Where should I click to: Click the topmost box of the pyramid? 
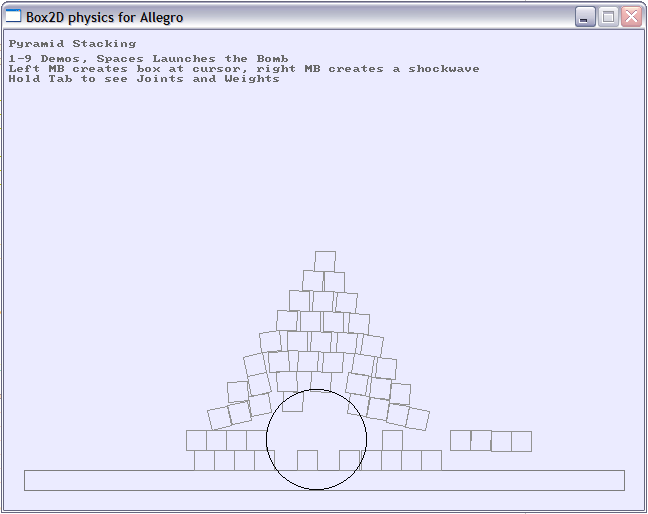(x=324, y=261)
